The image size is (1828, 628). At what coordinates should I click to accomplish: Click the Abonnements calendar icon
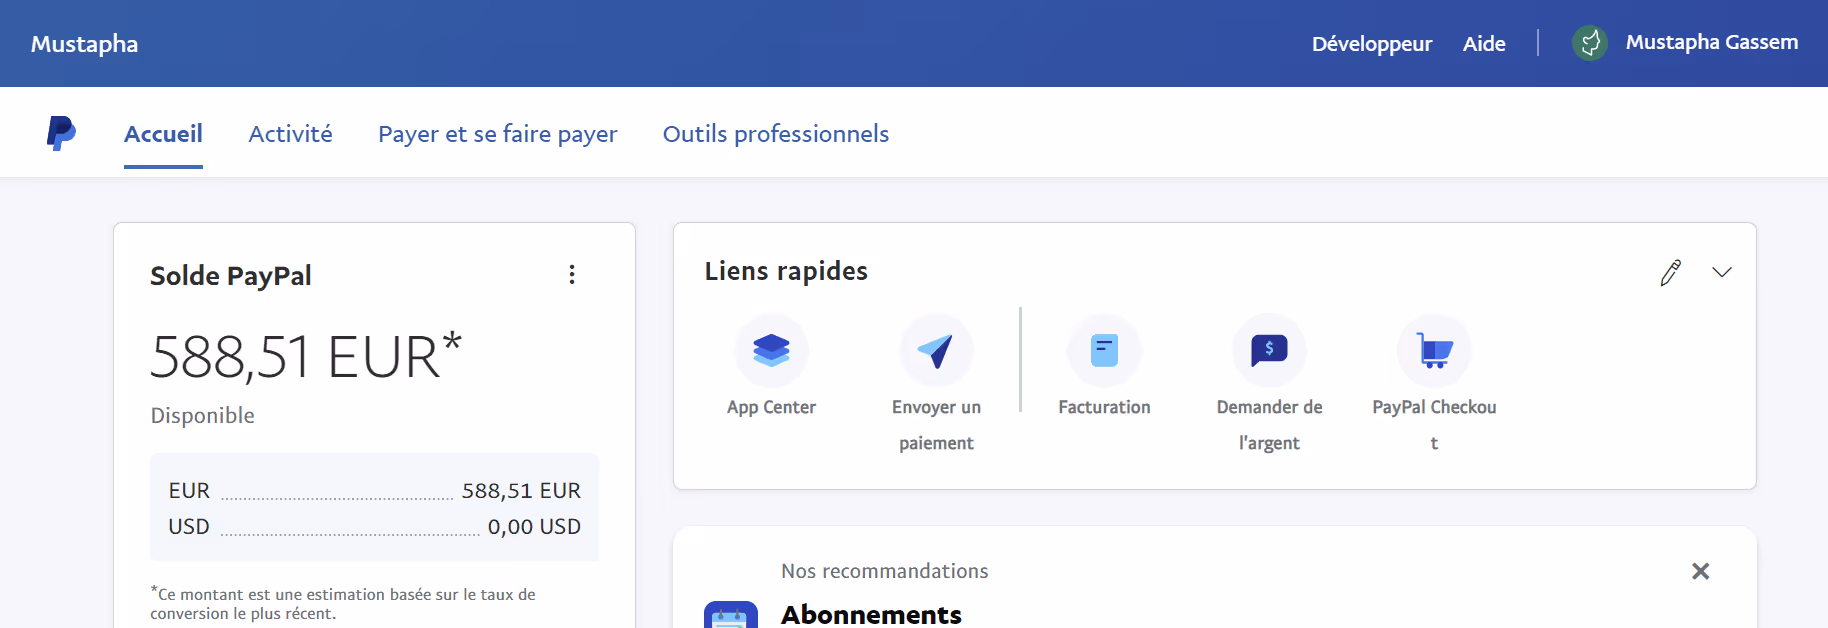[x=731, y=615]
